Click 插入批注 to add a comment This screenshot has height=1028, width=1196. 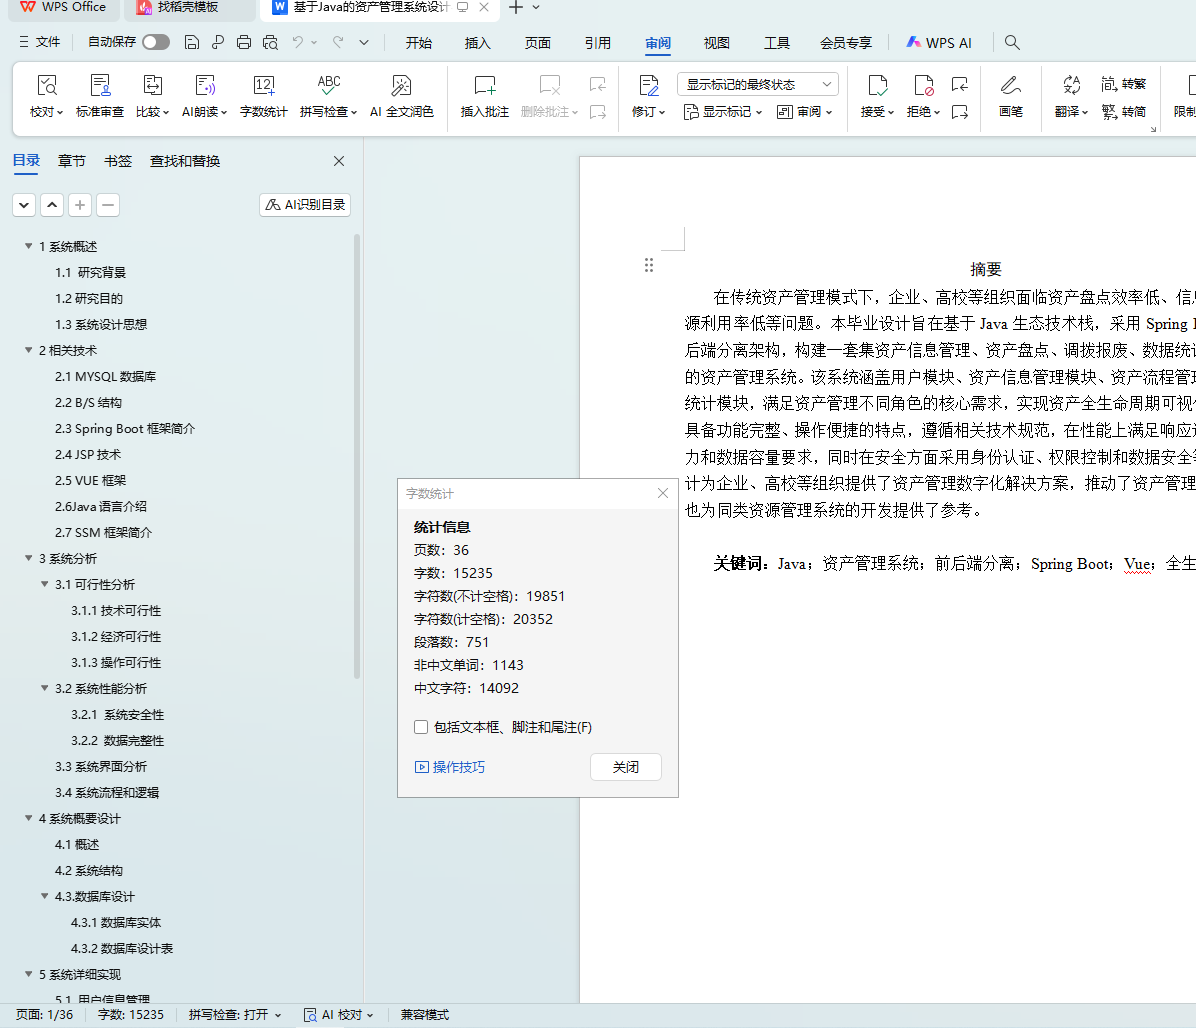pos(484,96)
